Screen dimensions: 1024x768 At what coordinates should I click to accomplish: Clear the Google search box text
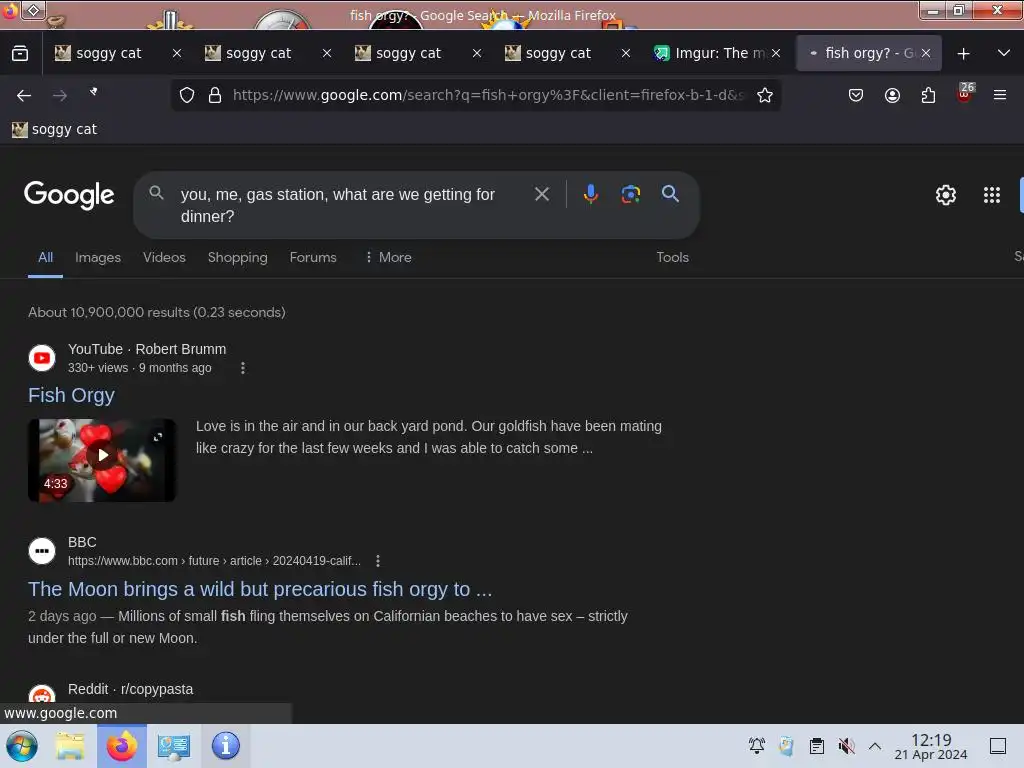tap(541, 194)
